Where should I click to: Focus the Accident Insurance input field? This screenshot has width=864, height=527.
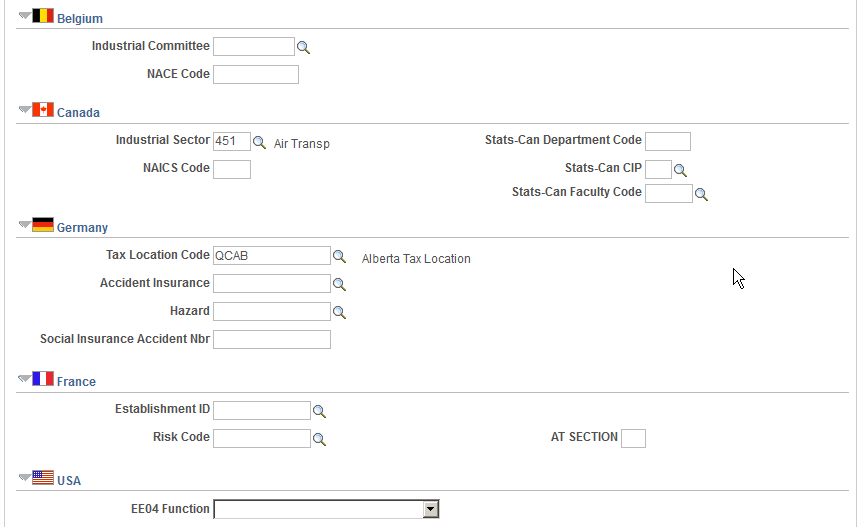(x=272, y=284)
